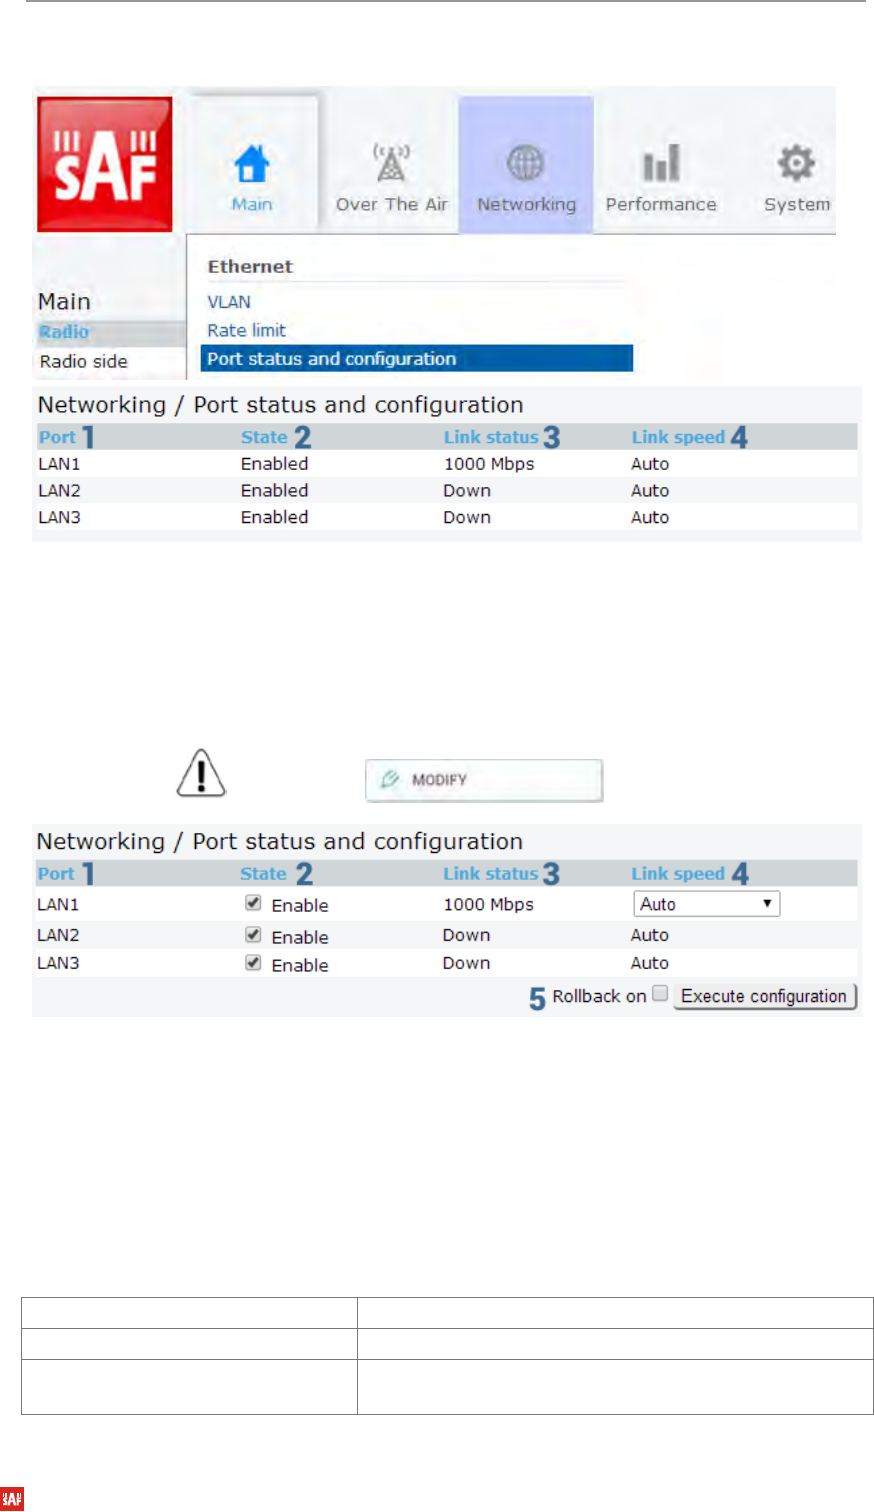The width and height of the screenshot is (874, 1512).
Task: Click the State header in lower table
Action: [x=264, y=873]
